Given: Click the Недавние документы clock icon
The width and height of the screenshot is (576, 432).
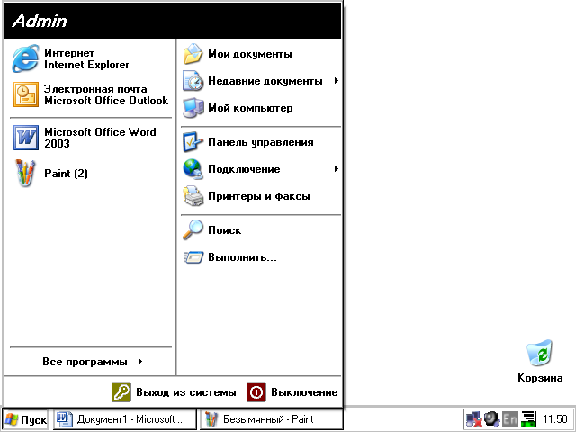Looking at the screenshot, I should click(x=193, y=81).
